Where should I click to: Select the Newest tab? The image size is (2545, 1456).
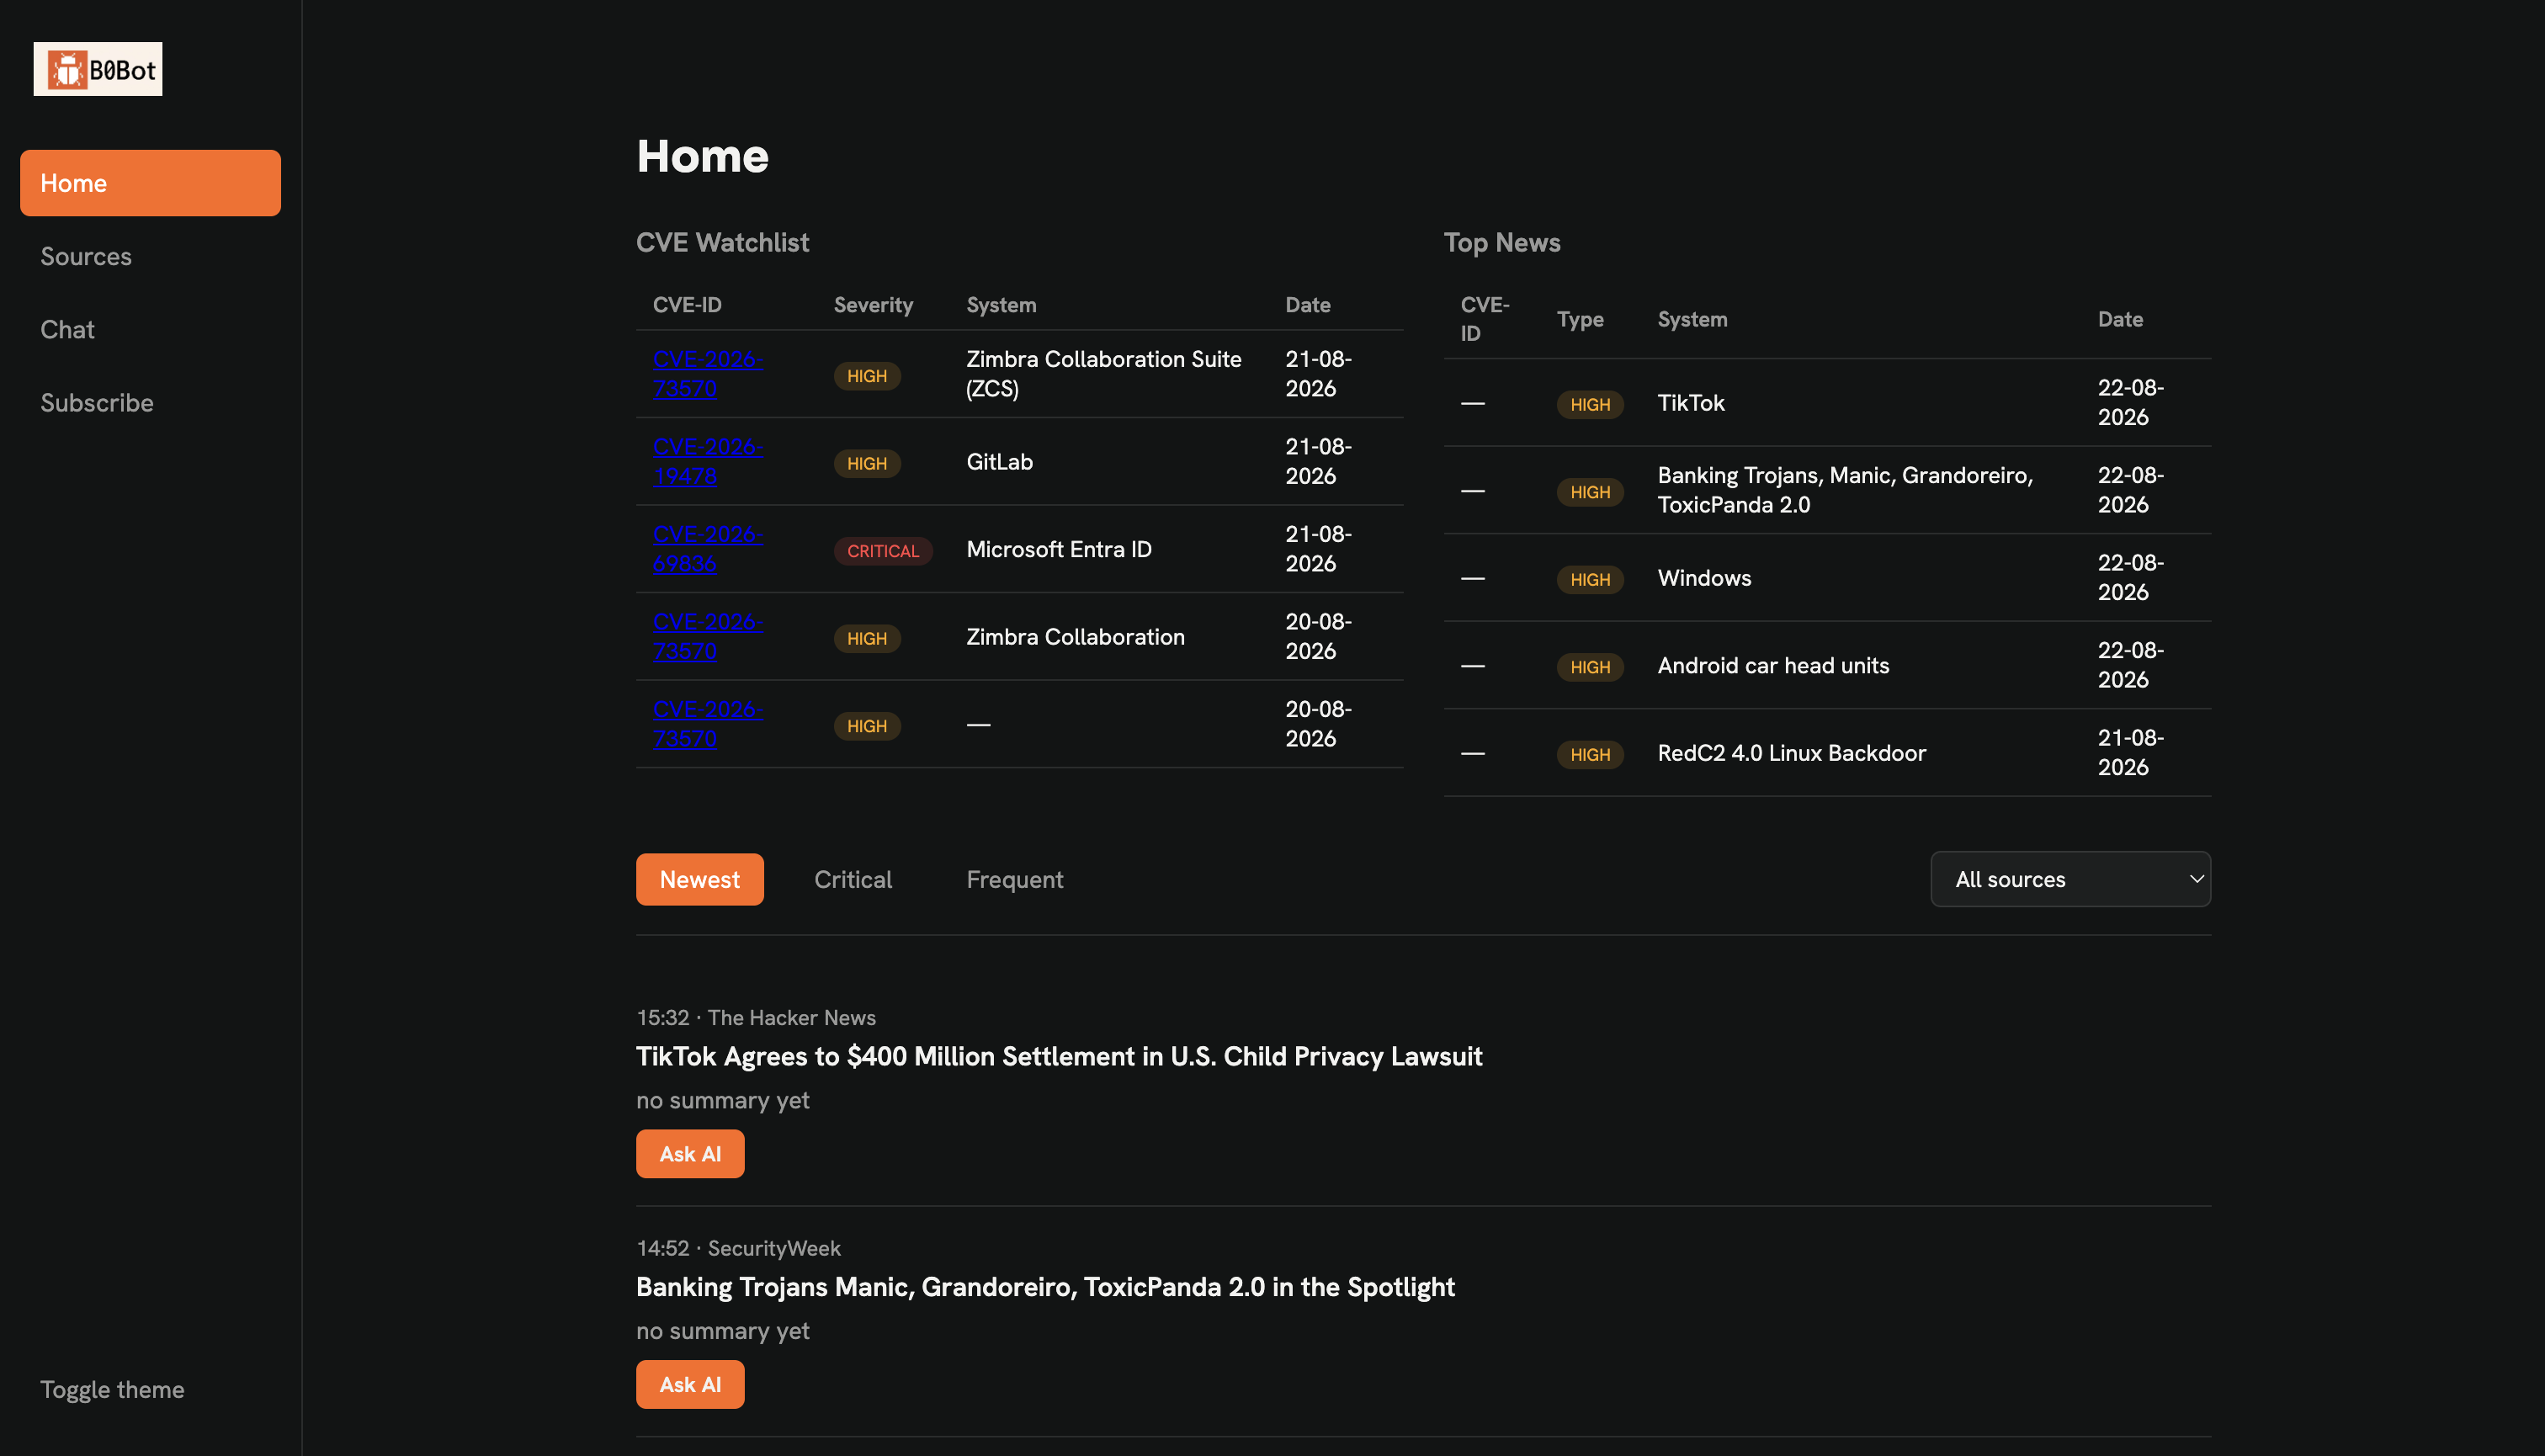700,879
